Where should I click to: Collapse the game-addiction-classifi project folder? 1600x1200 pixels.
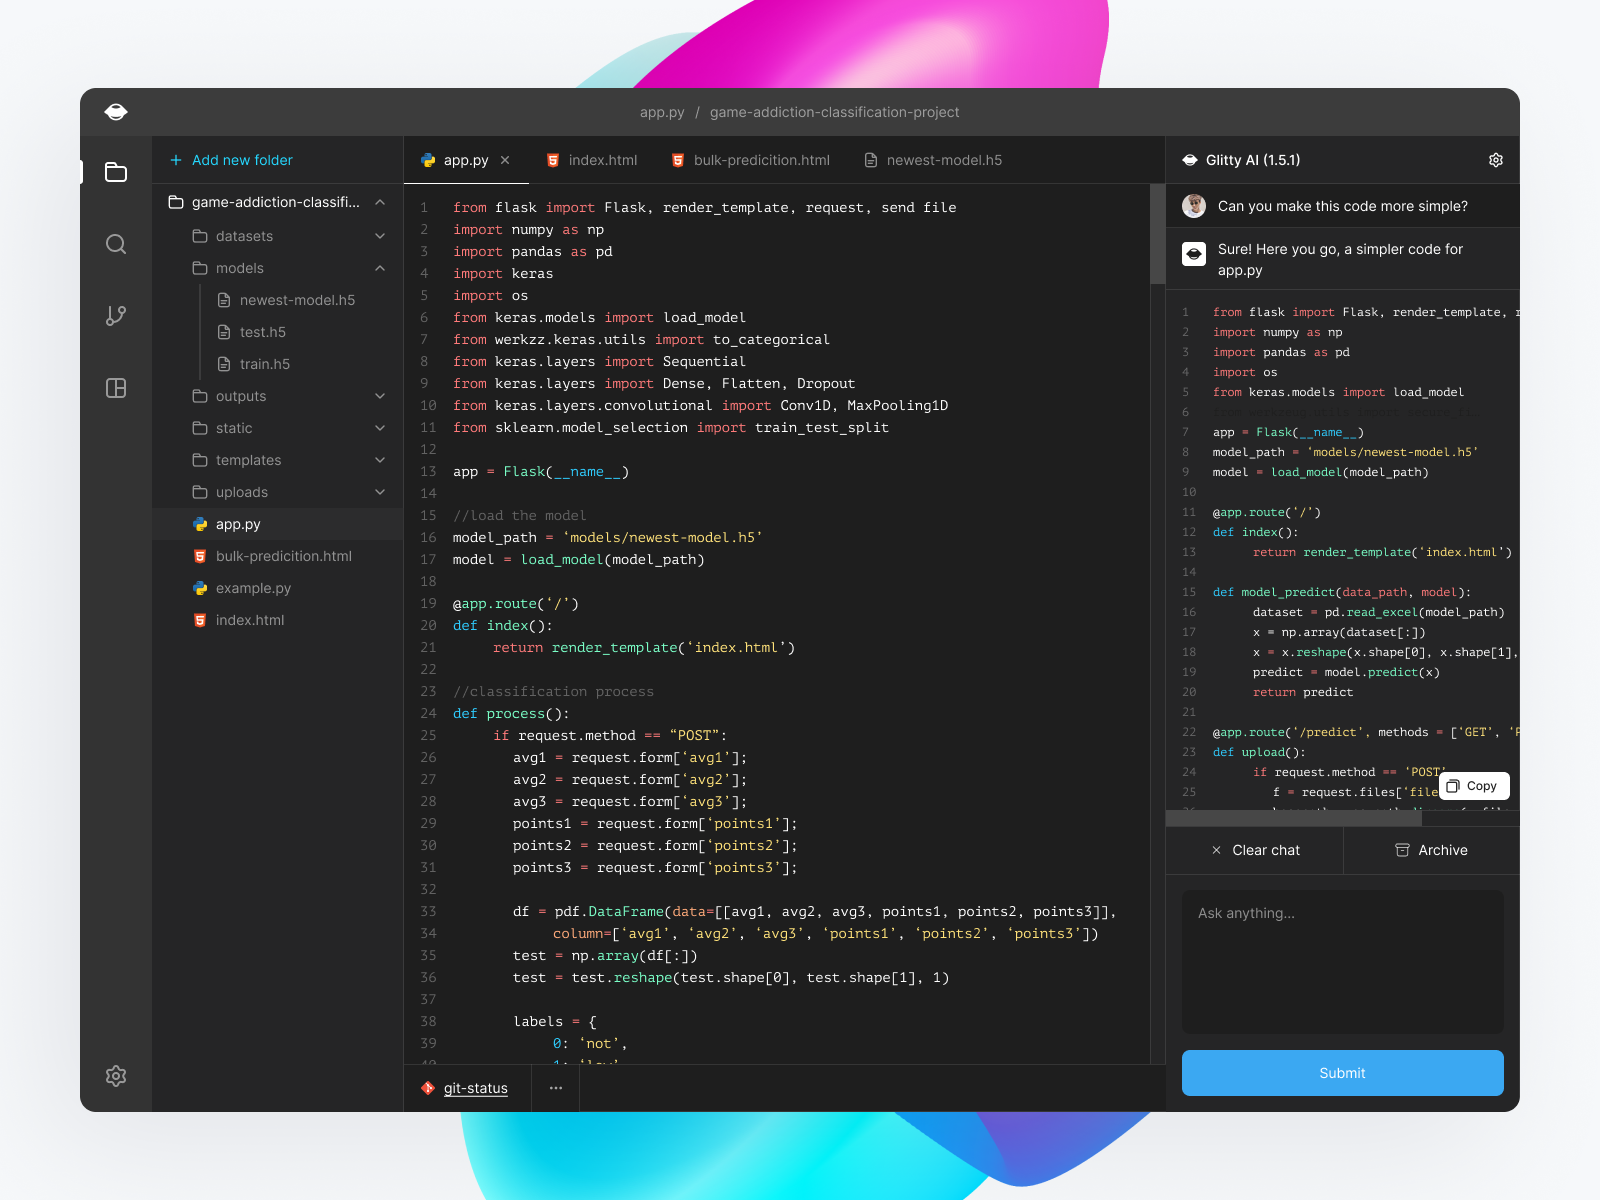pyautogui.click(x=380, y=202)
